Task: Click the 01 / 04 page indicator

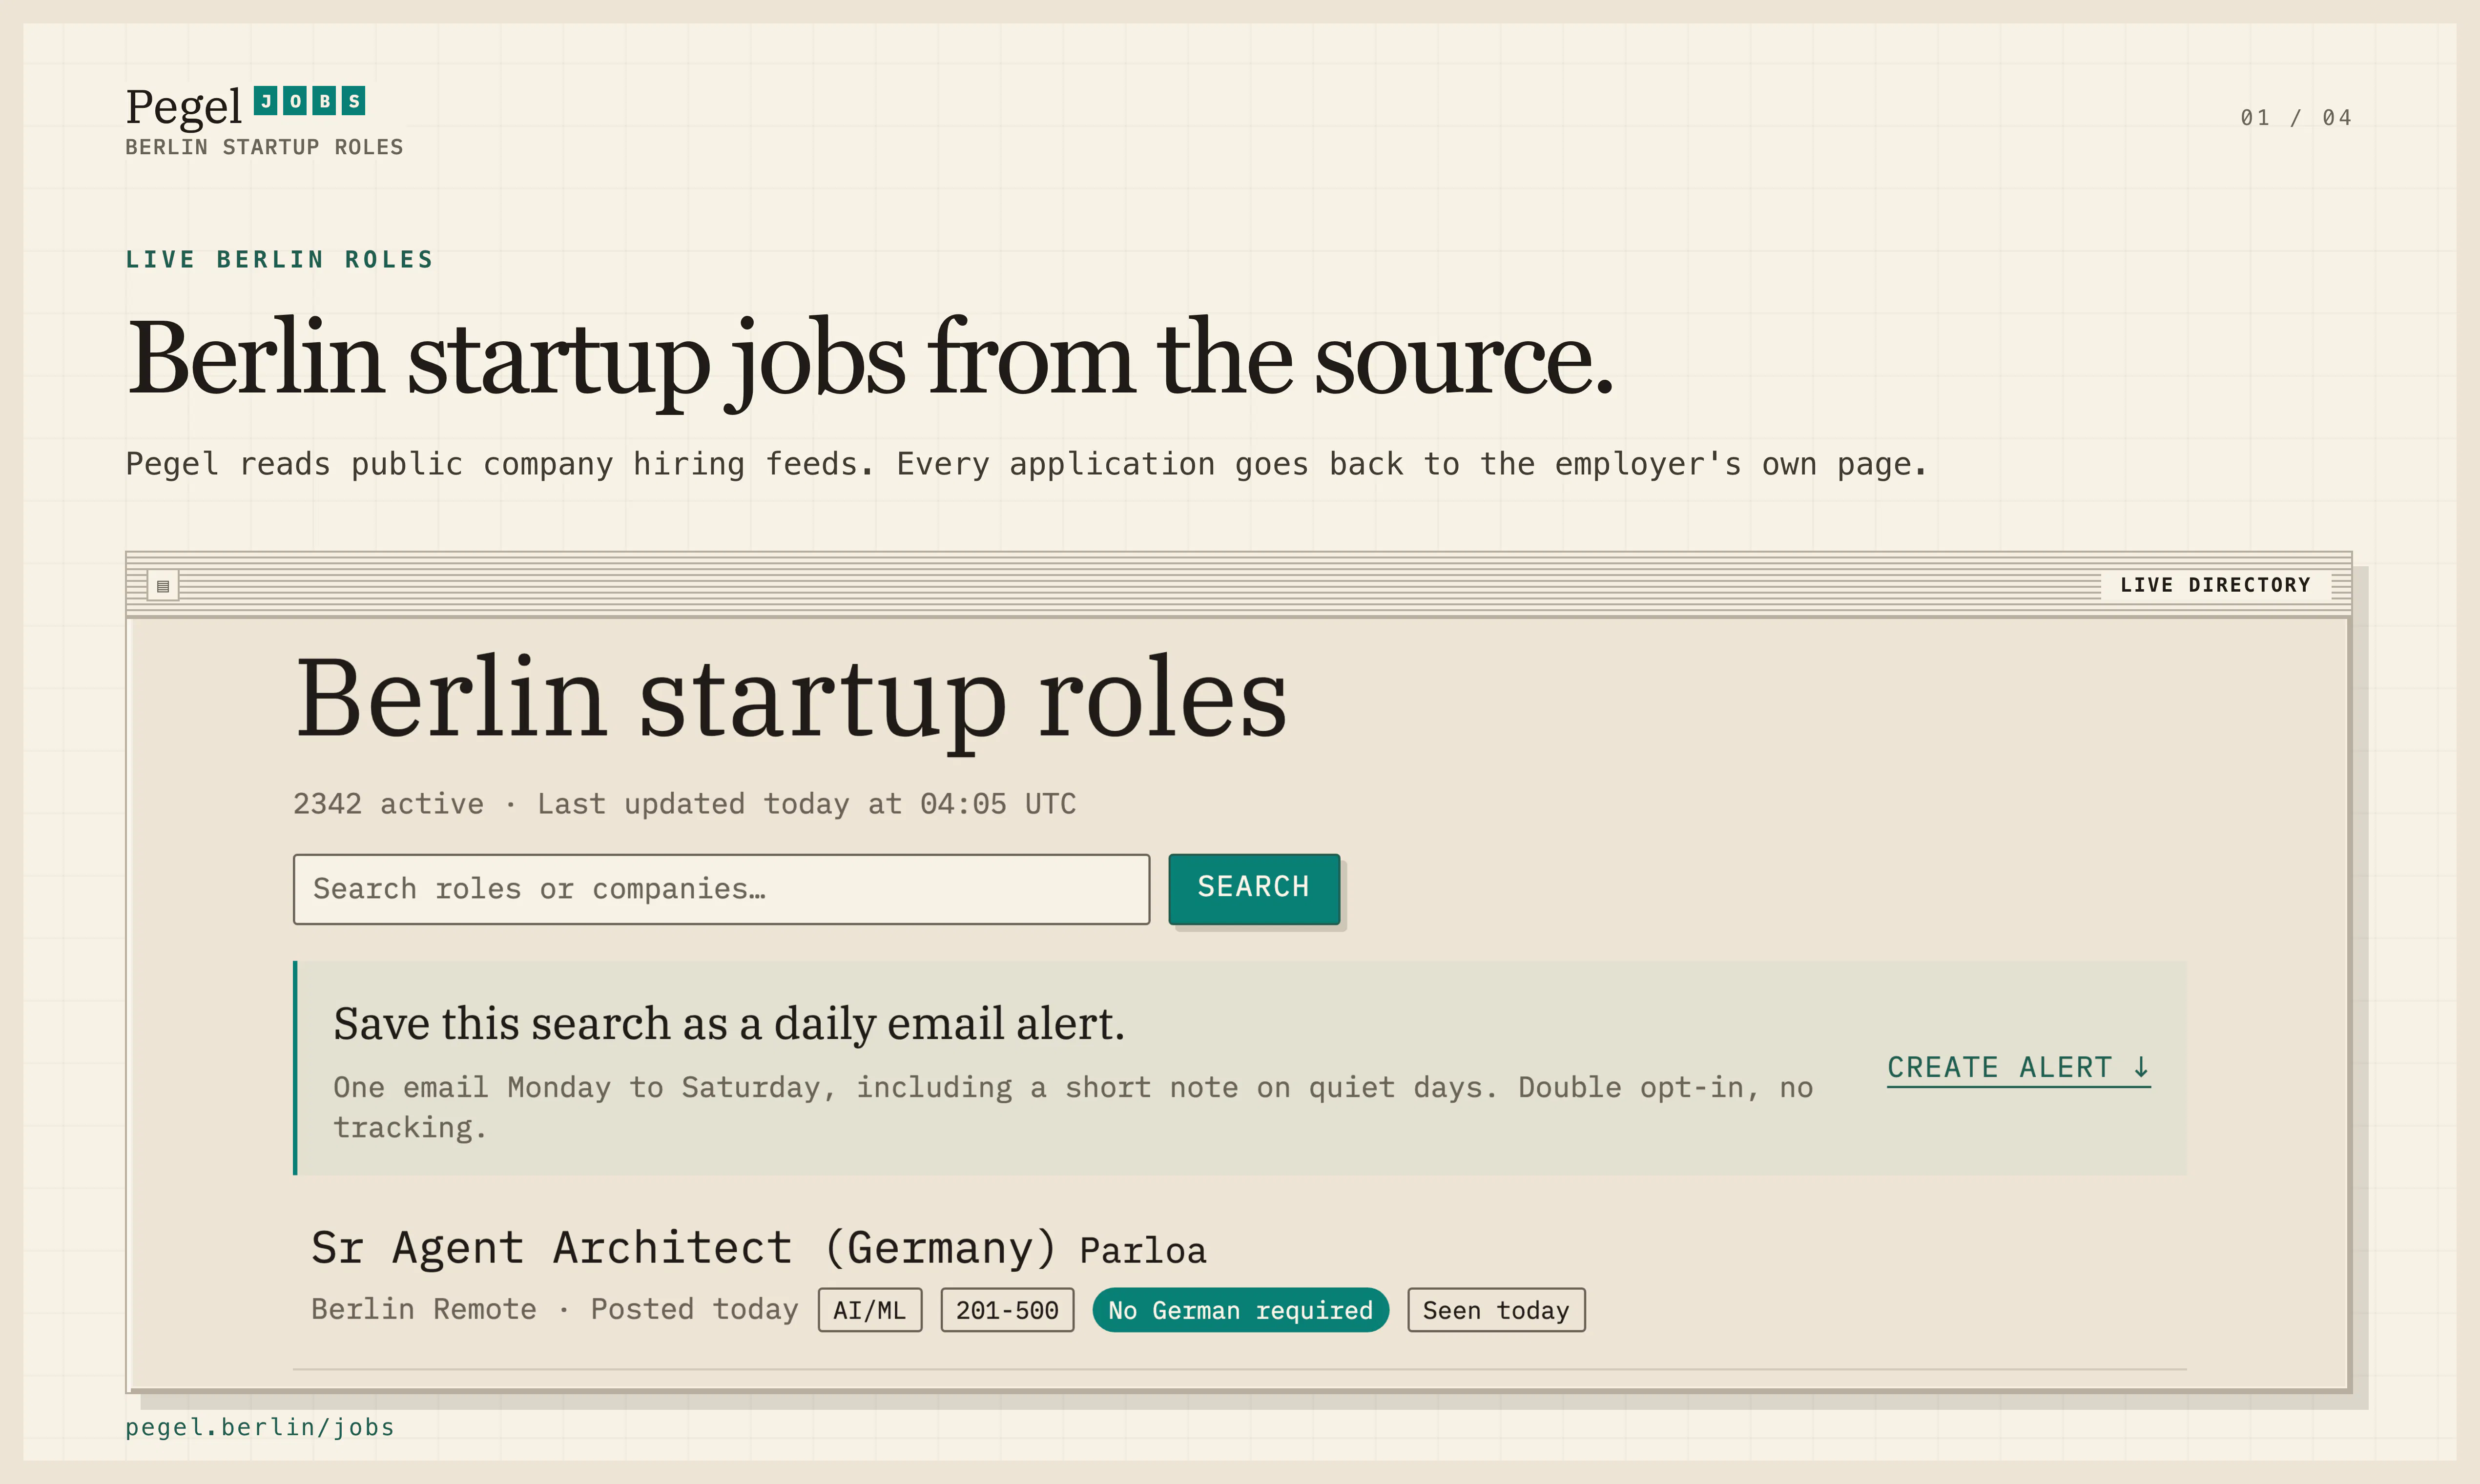Action: 2296,118
